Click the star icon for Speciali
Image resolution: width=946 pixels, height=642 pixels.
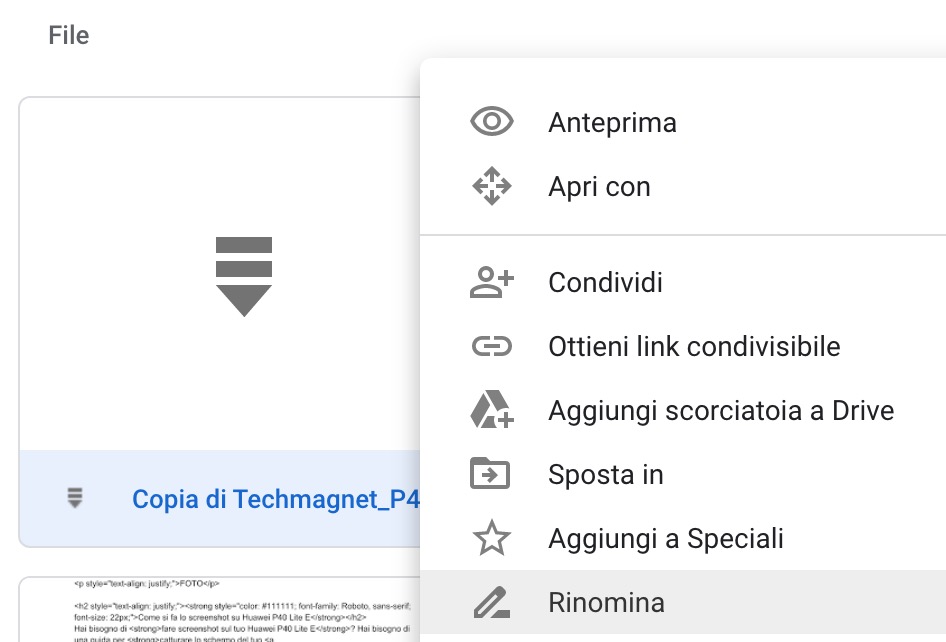[491, 539]
